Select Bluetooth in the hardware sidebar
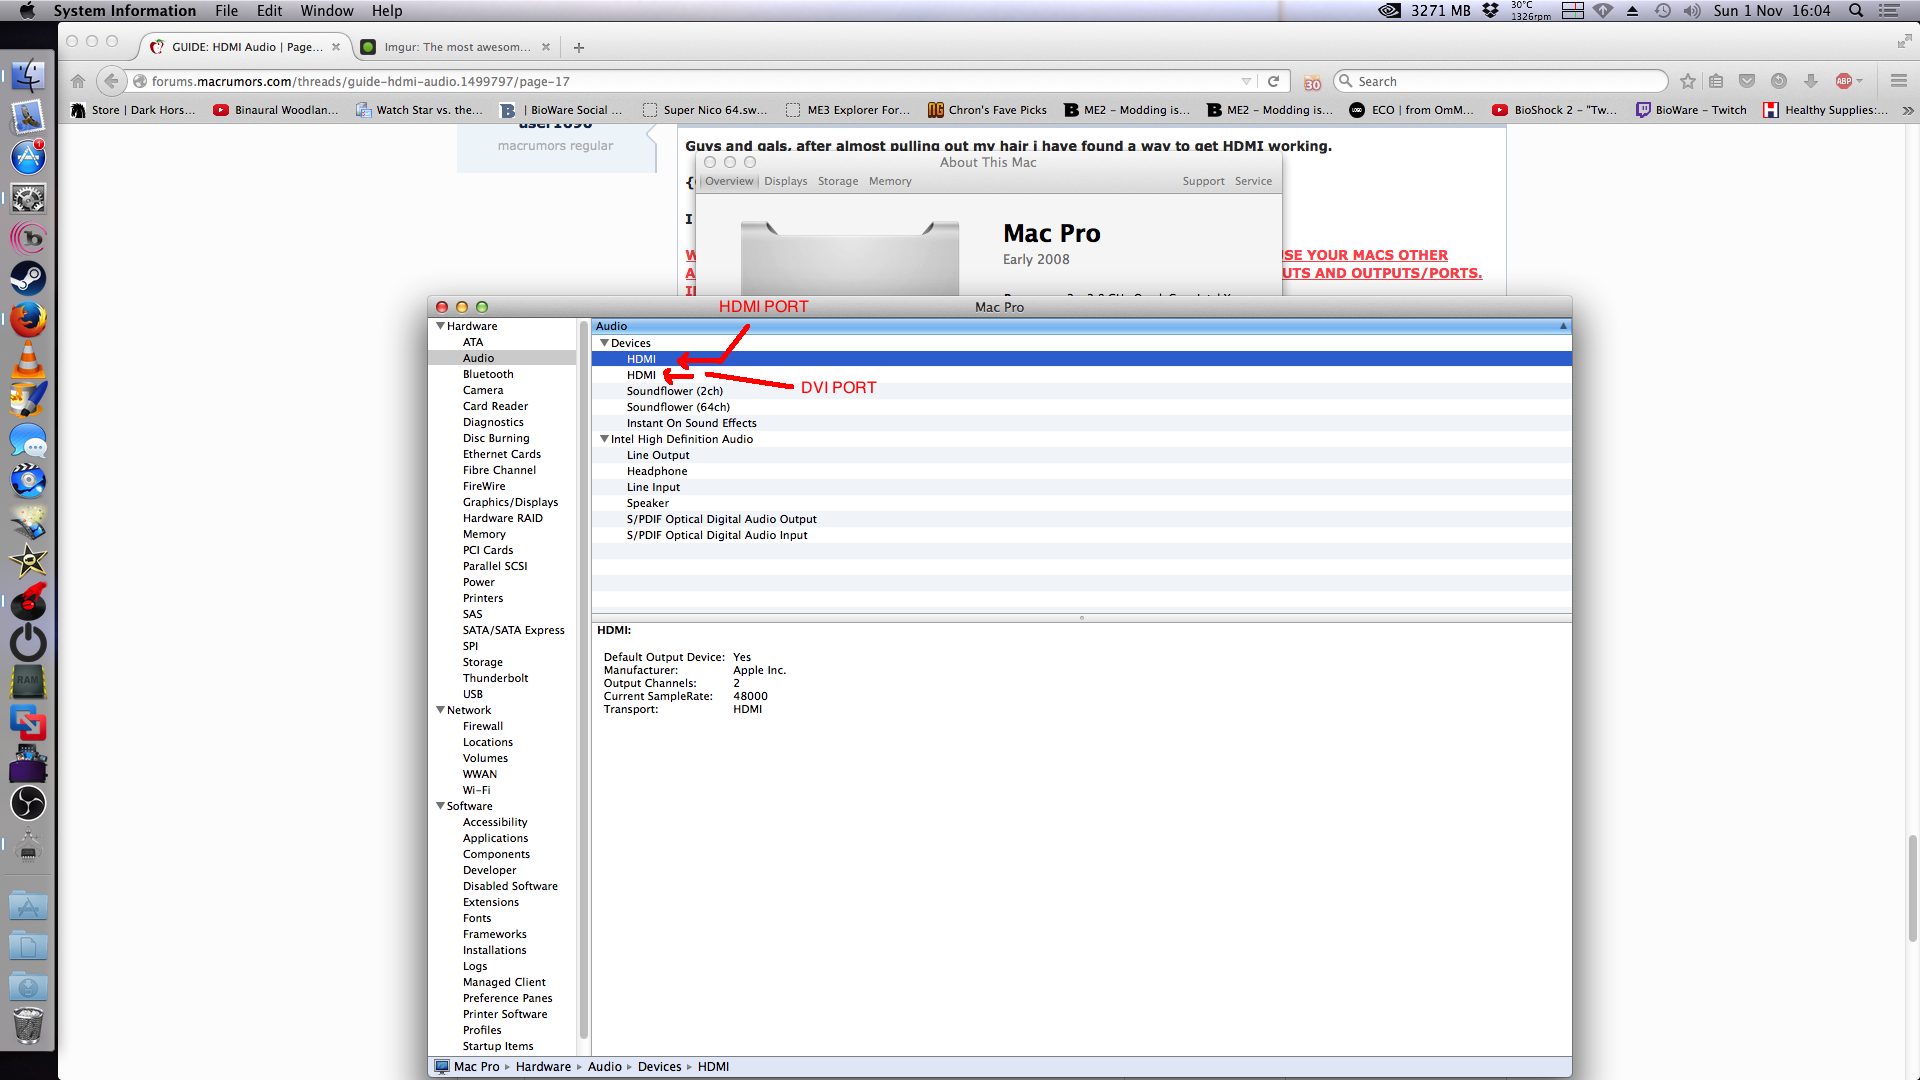This screenshot has width=1920, height=1080. coord(488,373)
